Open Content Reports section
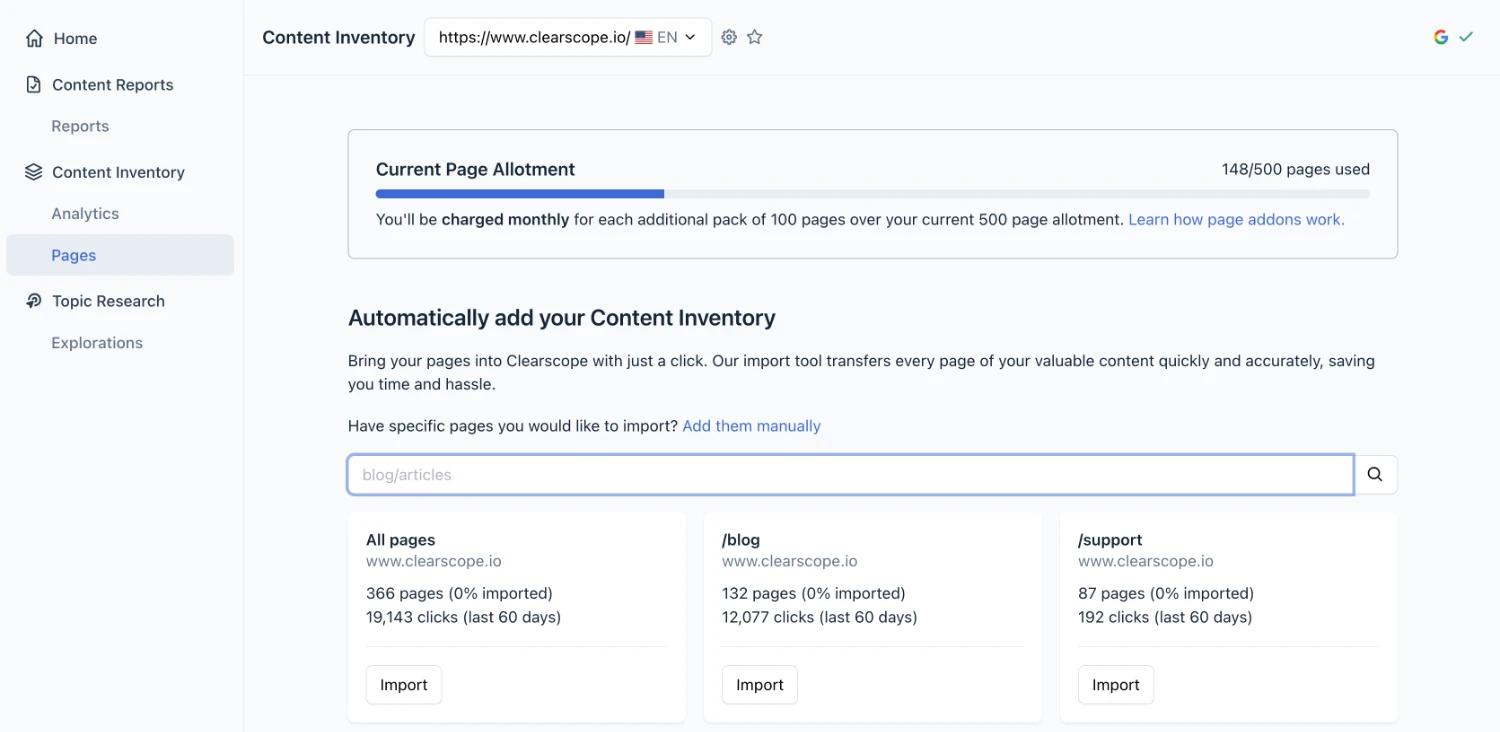Screen dimensions: 1500x732 (x=113, y=85)
